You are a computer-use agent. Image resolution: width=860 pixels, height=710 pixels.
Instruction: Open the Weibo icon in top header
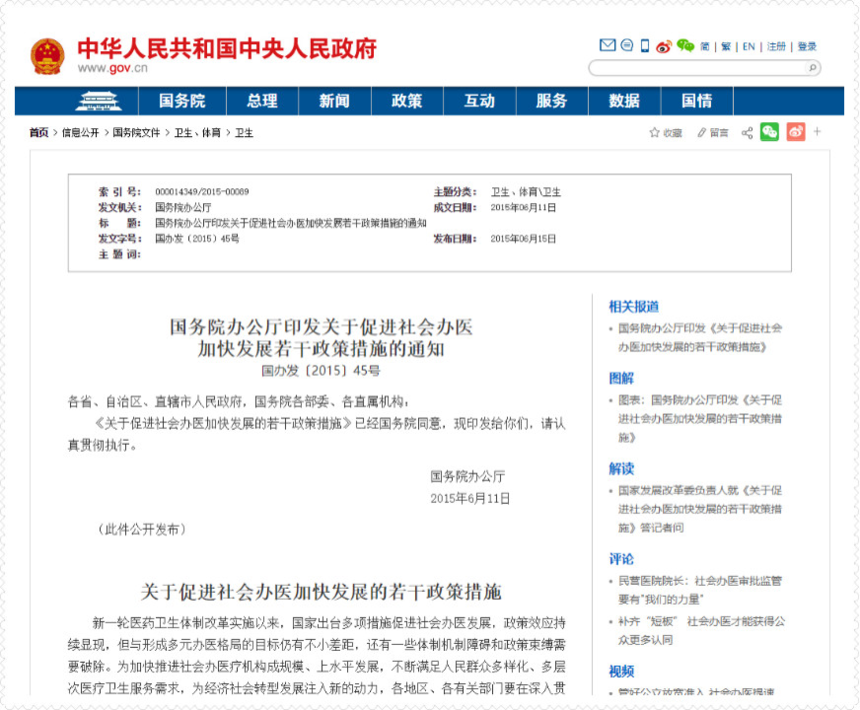point(663,46)
